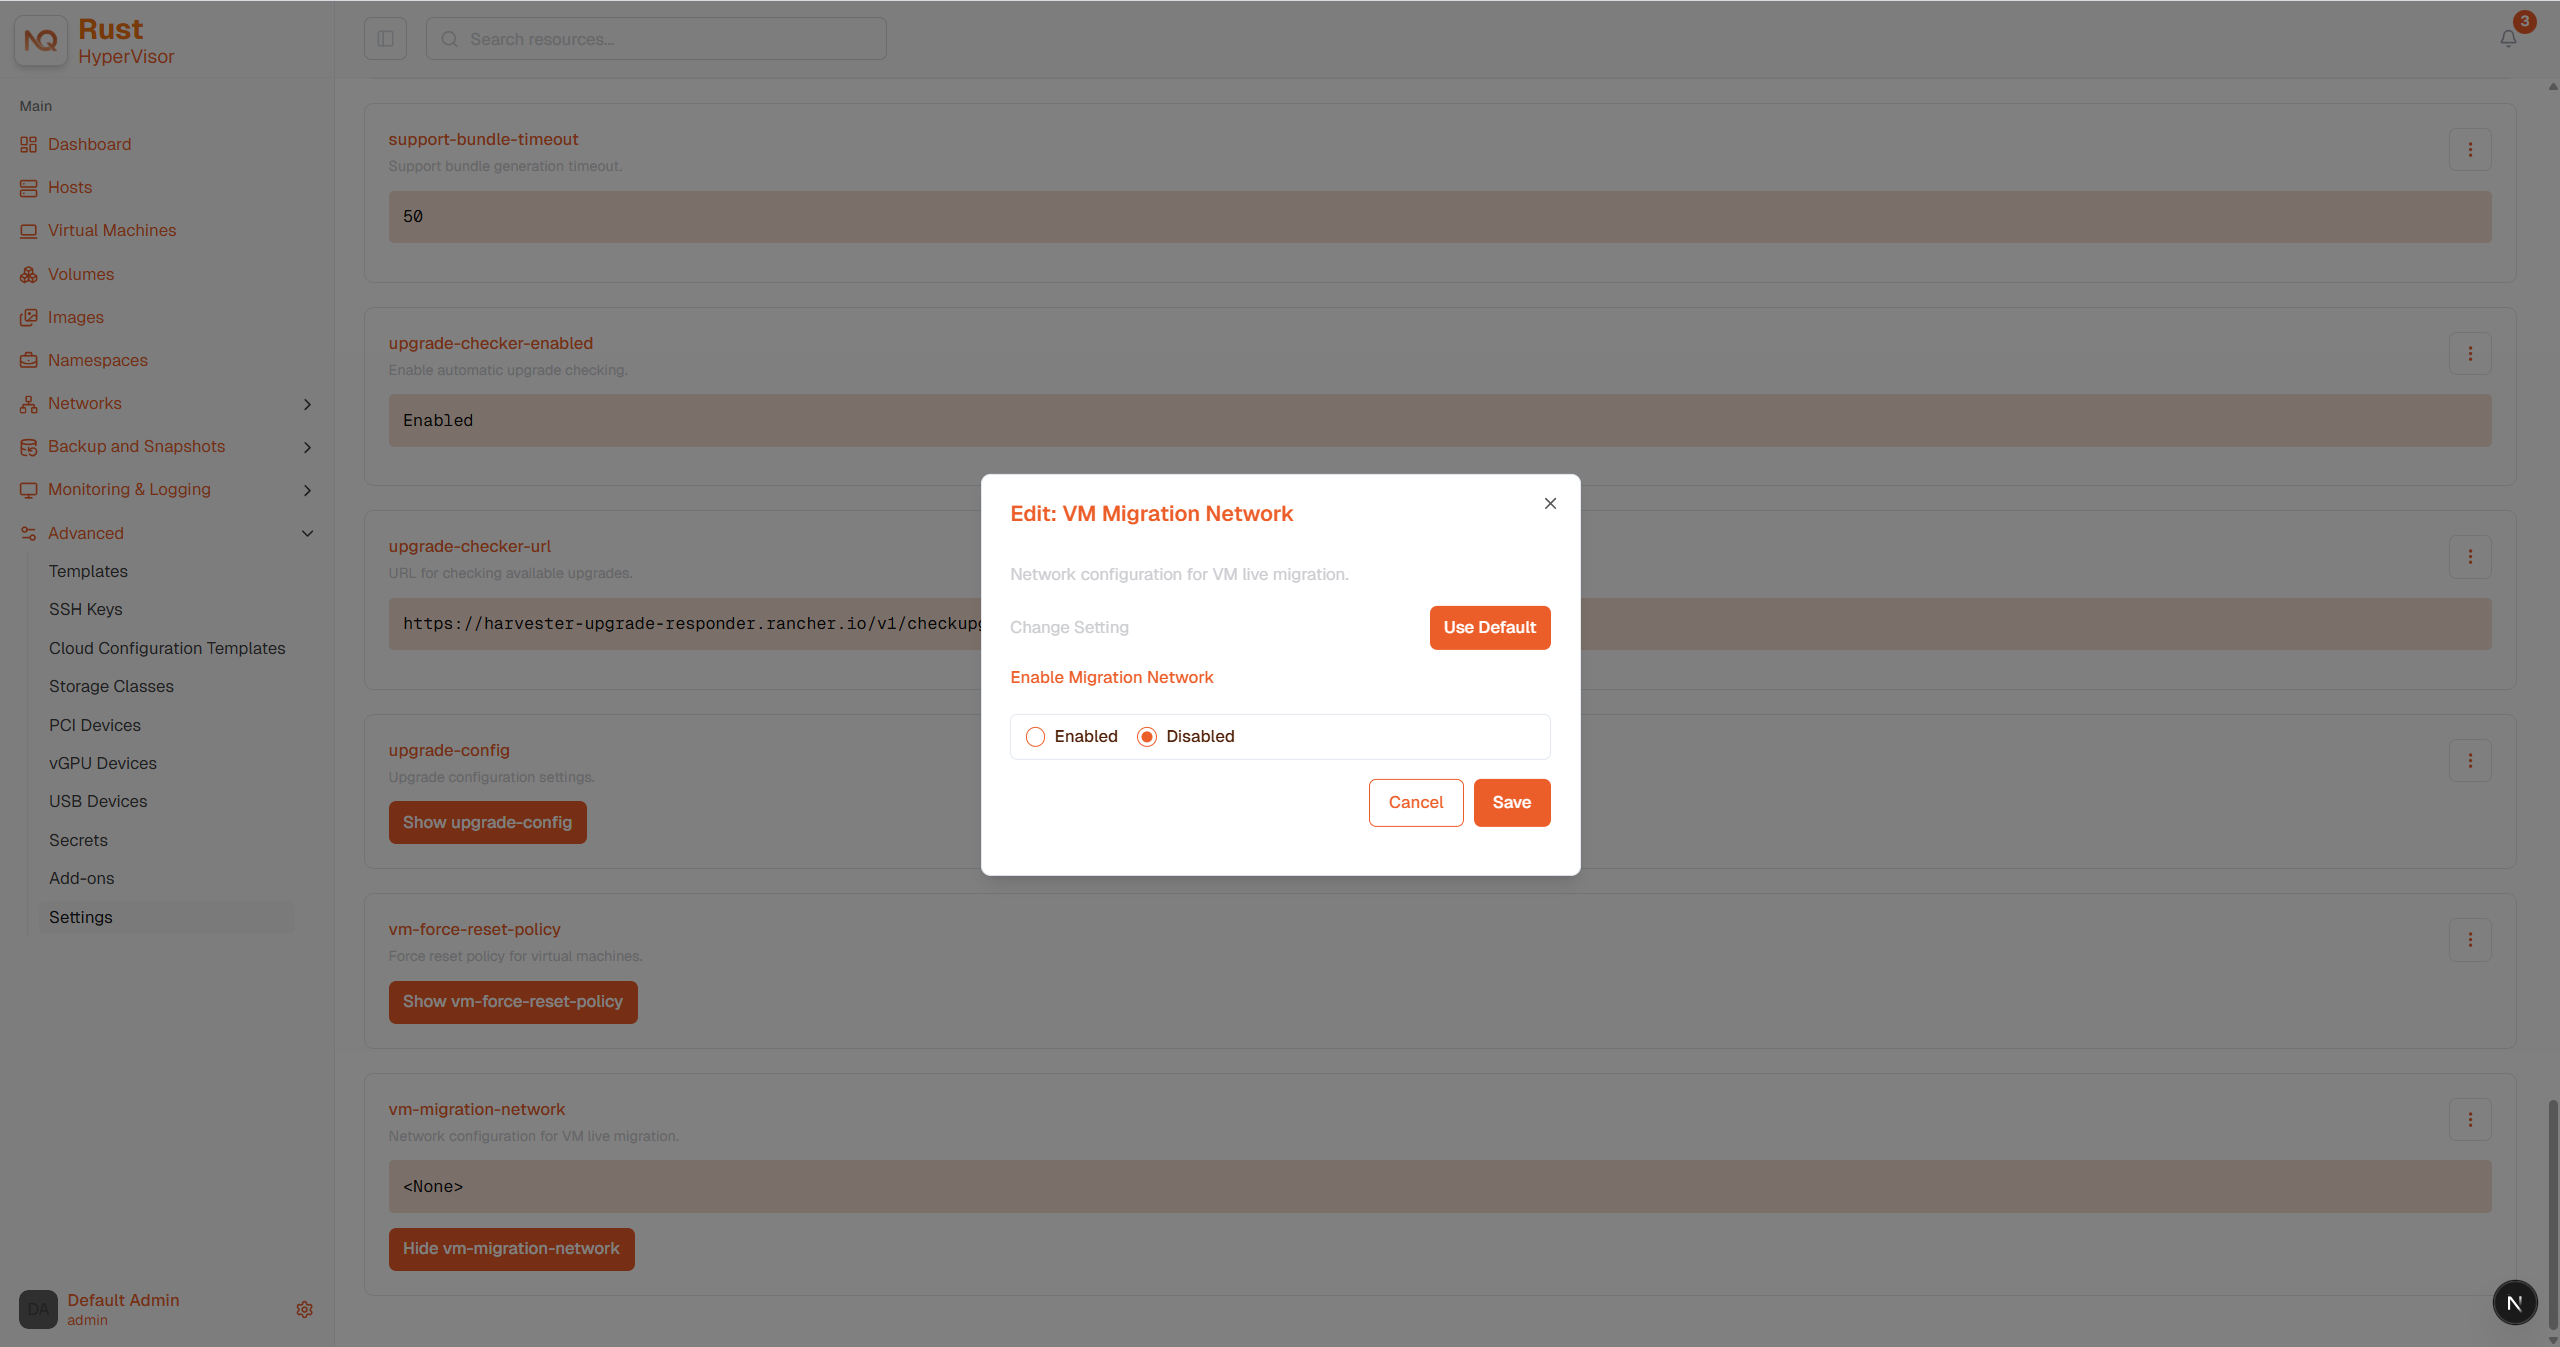
Task: Open Add-ons page
Action: [x=81, y=878]
